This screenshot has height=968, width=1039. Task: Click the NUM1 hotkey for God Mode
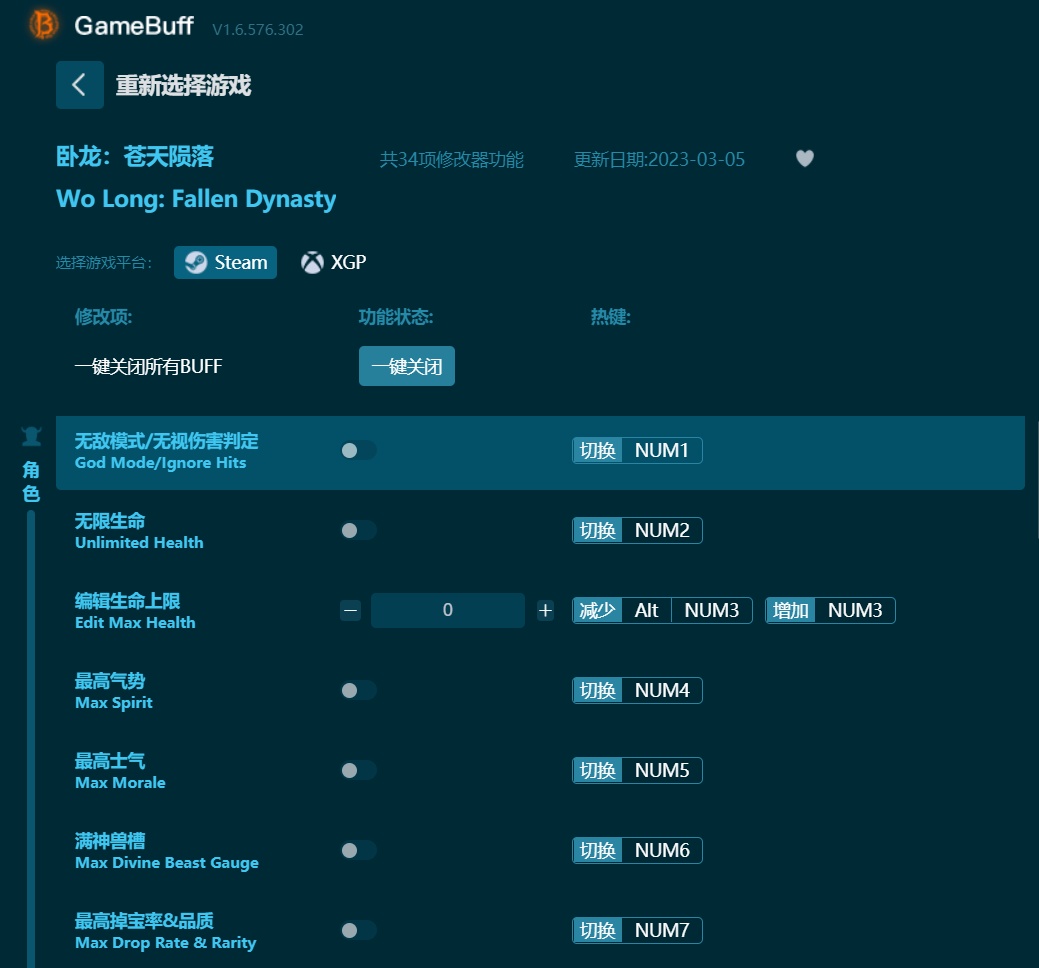click(x=637, y=451)
